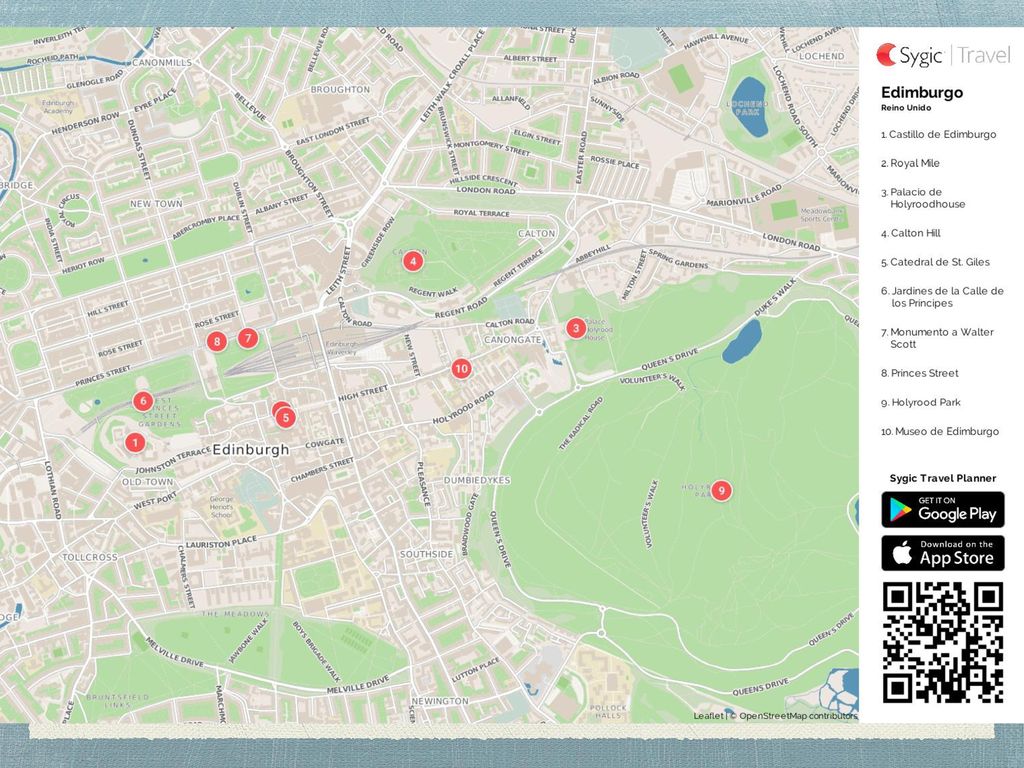Click the QR code image
This screenshot has height=768, width=1024.
(943, 643)
